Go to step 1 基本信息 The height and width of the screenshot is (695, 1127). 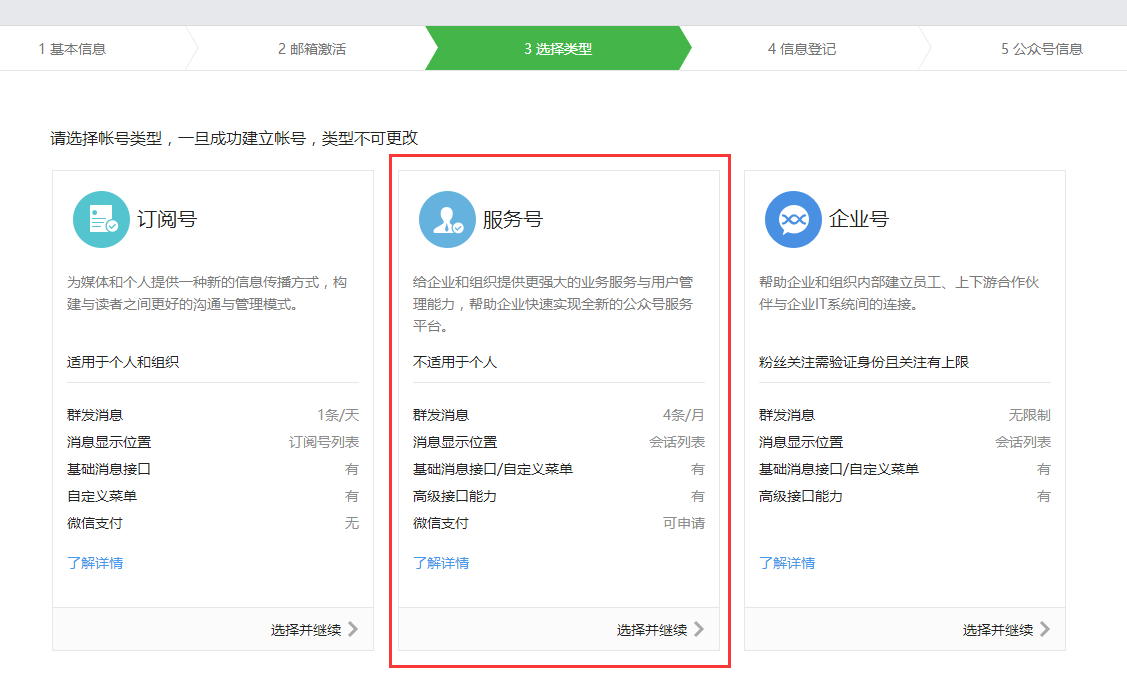coord(72,49)
